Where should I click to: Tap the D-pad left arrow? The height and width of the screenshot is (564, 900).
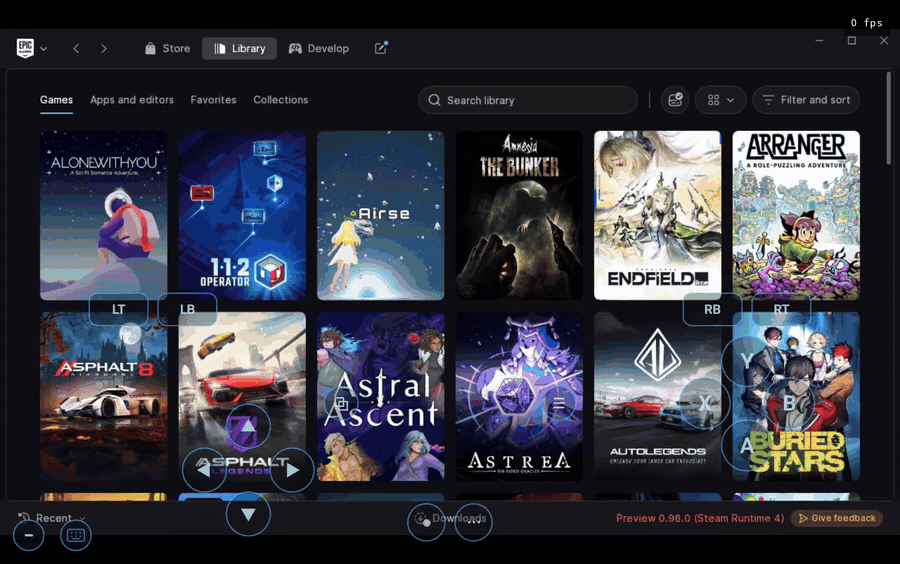coord(204,470)
